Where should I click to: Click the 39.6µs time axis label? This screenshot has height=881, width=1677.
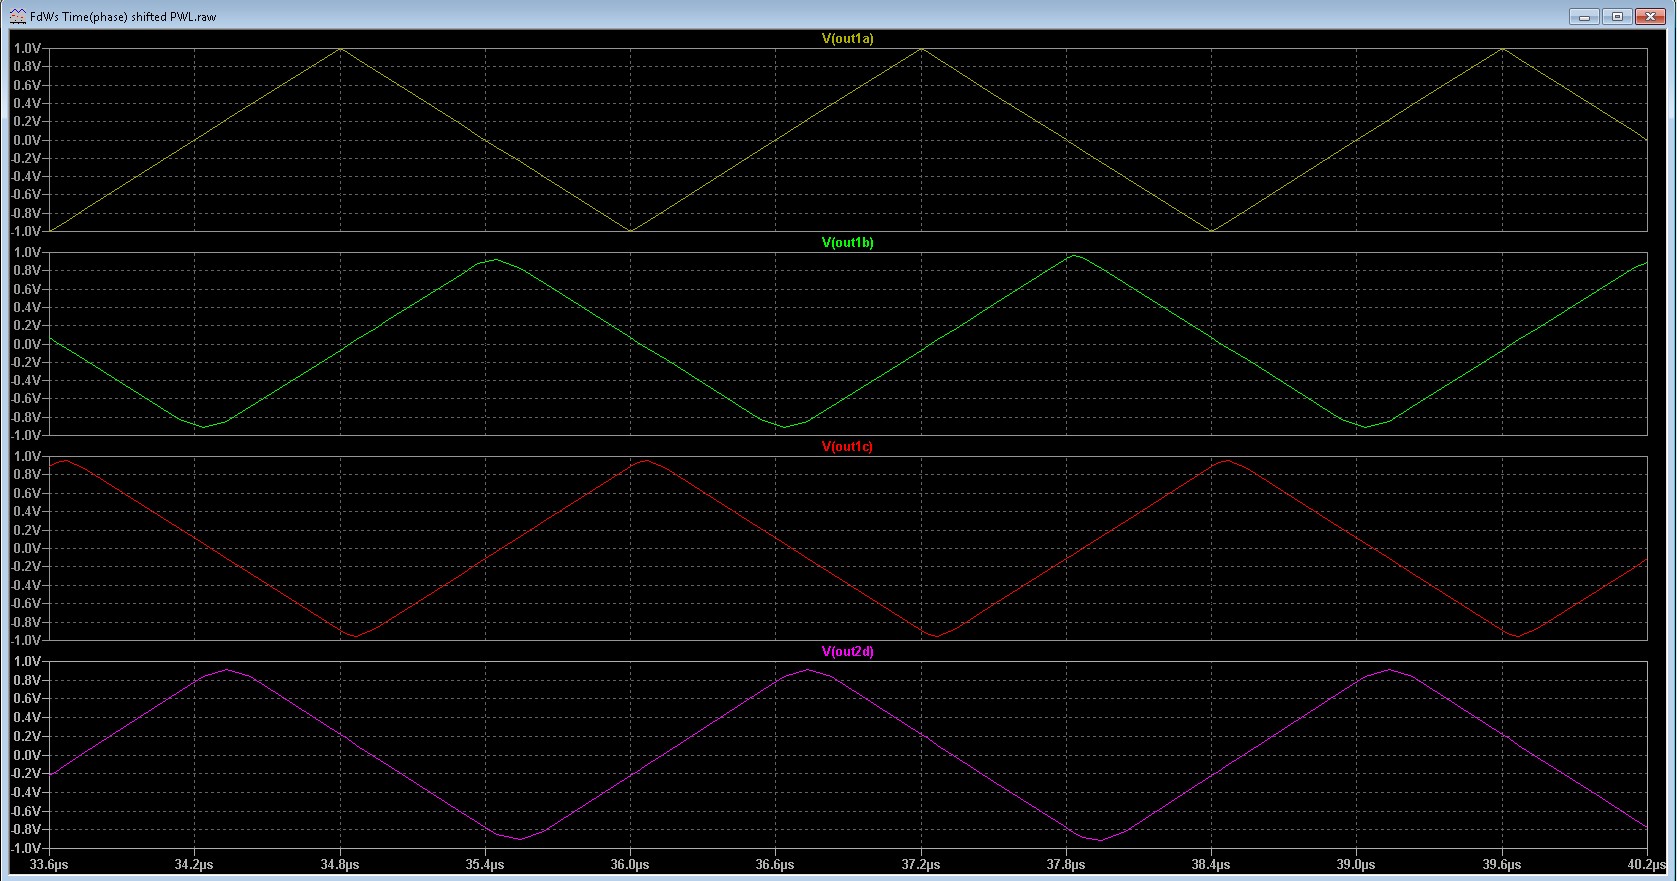(x=1502, y=864)
